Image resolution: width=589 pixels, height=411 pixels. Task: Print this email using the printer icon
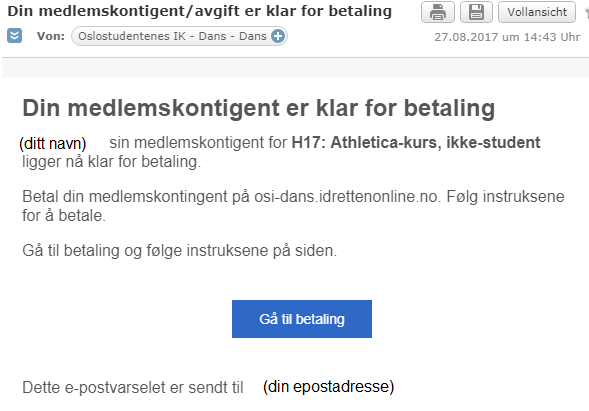point(438,12)
